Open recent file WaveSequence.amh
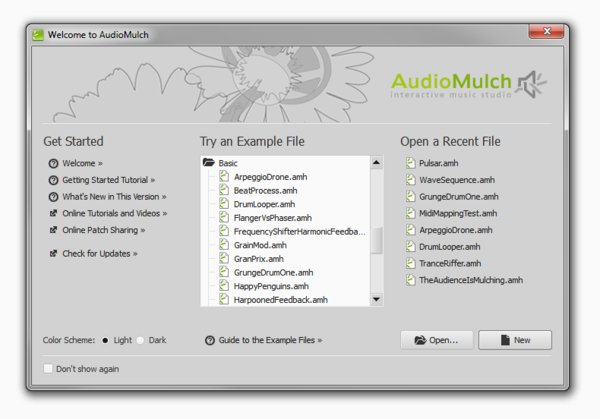The image size is (600, 419). [457, 180]
